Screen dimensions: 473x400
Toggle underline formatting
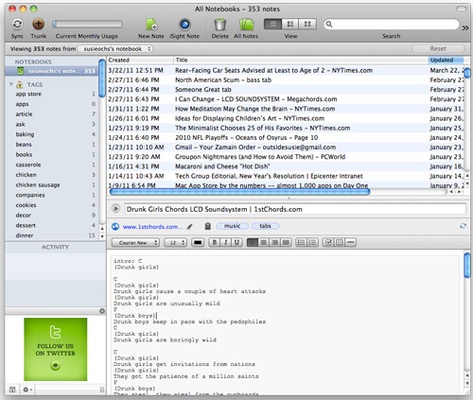tap(237, 243)
